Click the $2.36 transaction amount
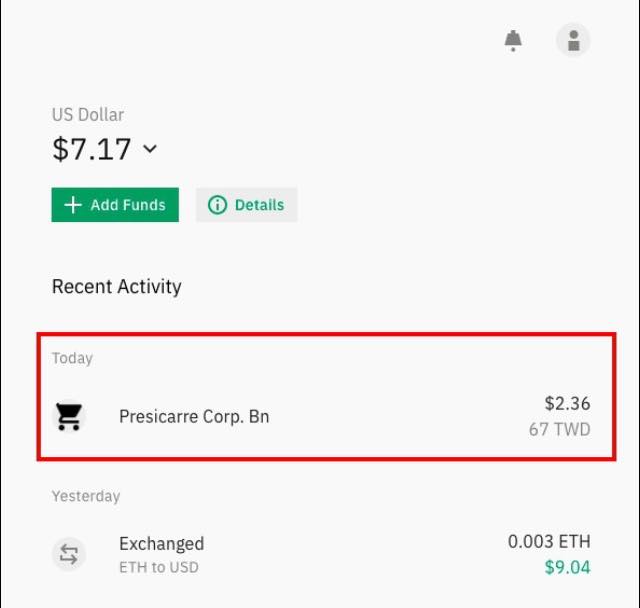640x608 pixels. click(x=567, y=404)
